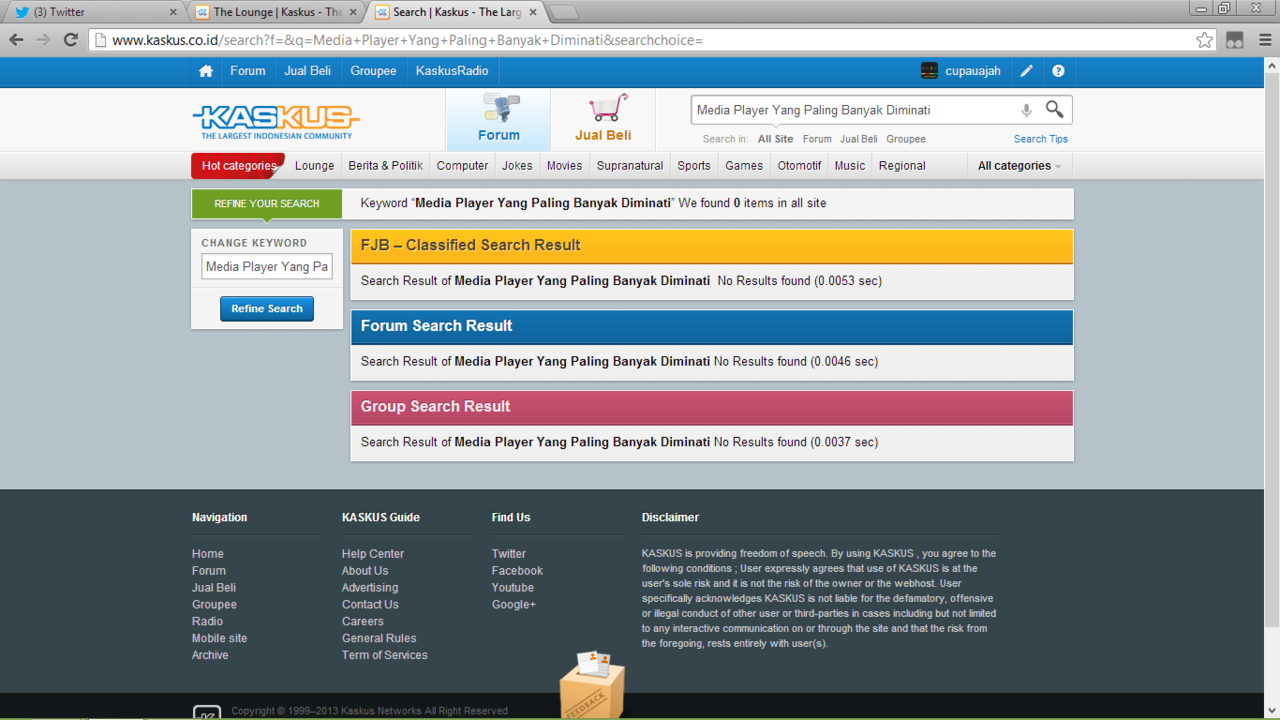This screenshot has width=1280, height=720.
Task: Click the feedback box icon
Action: [x=591, y=684]
